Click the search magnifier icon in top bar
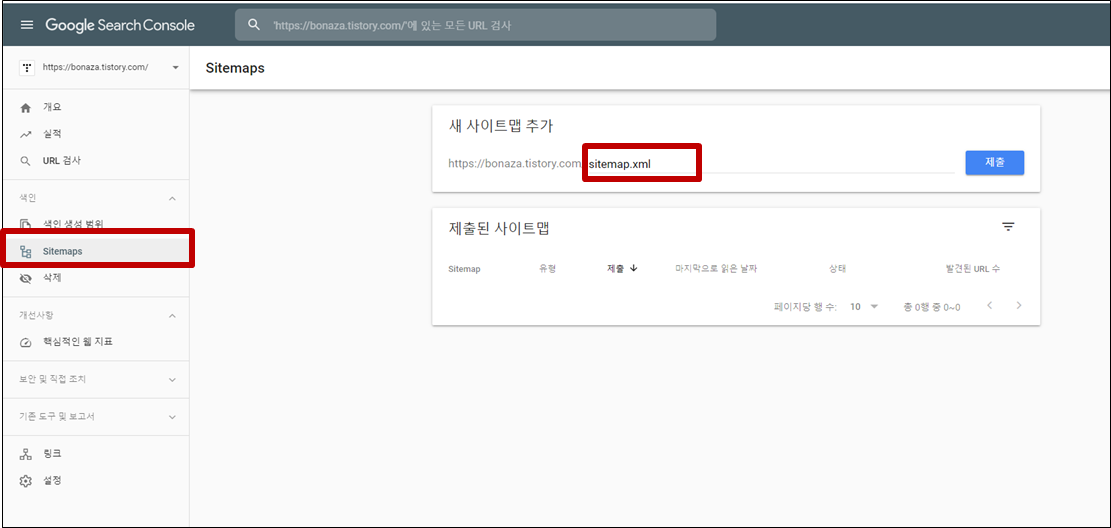 (x=254, y=25)
